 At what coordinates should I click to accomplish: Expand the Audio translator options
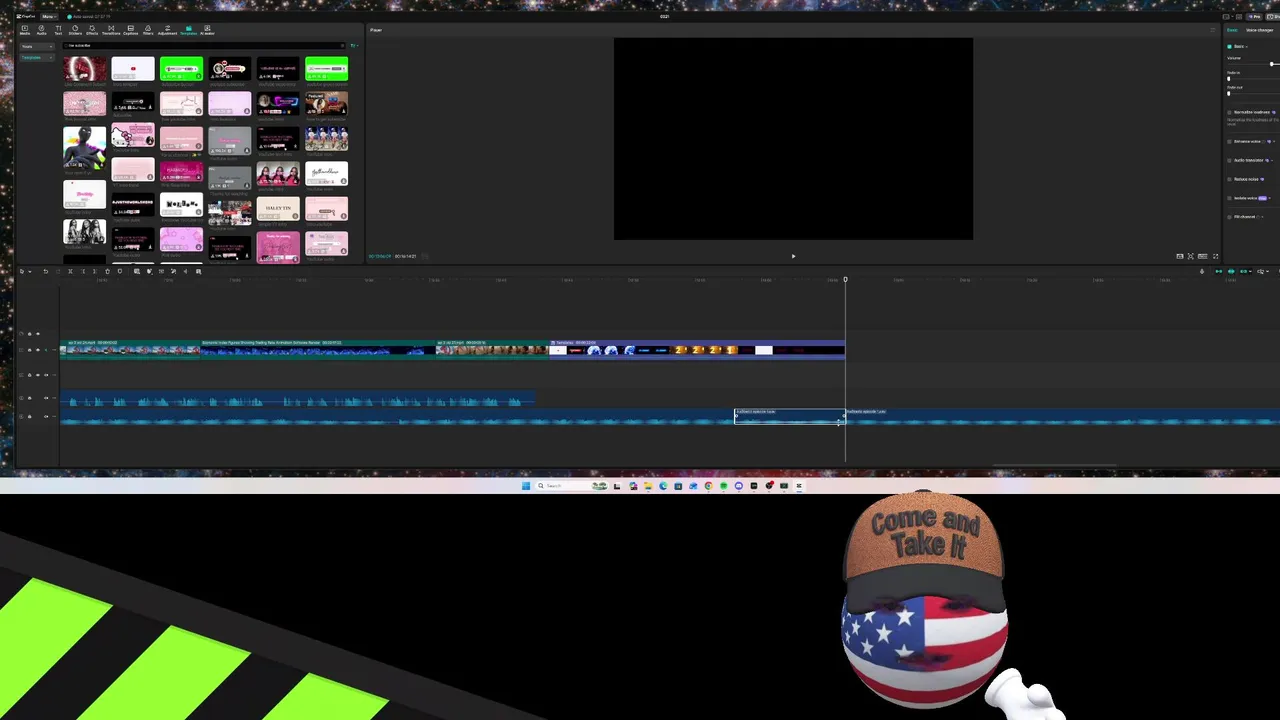click(1272, 160)
